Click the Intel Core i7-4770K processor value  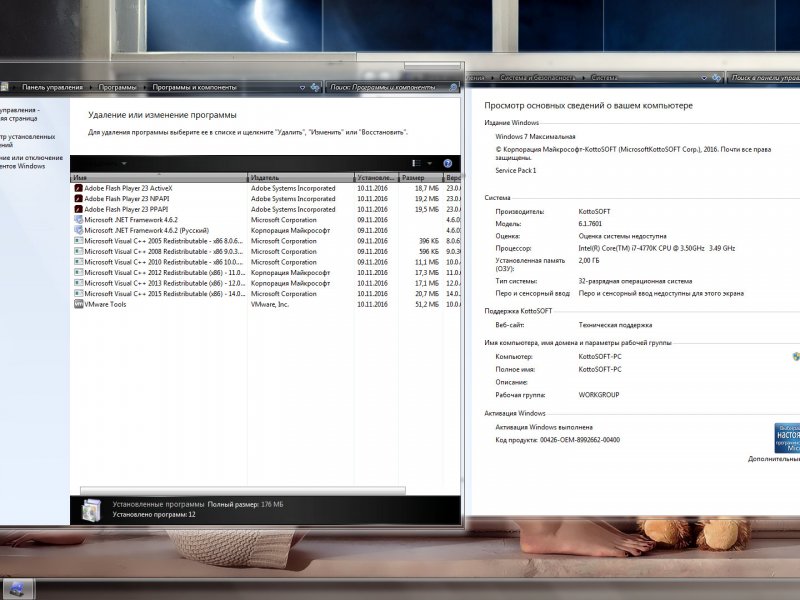click(657, 248)
